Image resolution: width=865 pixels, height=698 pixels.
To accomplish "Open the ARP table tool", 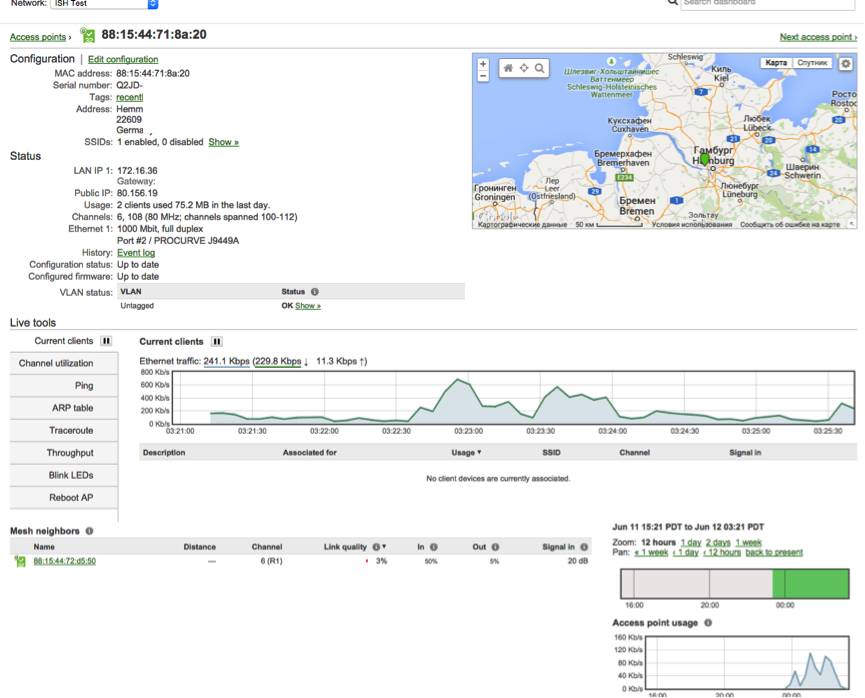I will click(x=64, y=408).
